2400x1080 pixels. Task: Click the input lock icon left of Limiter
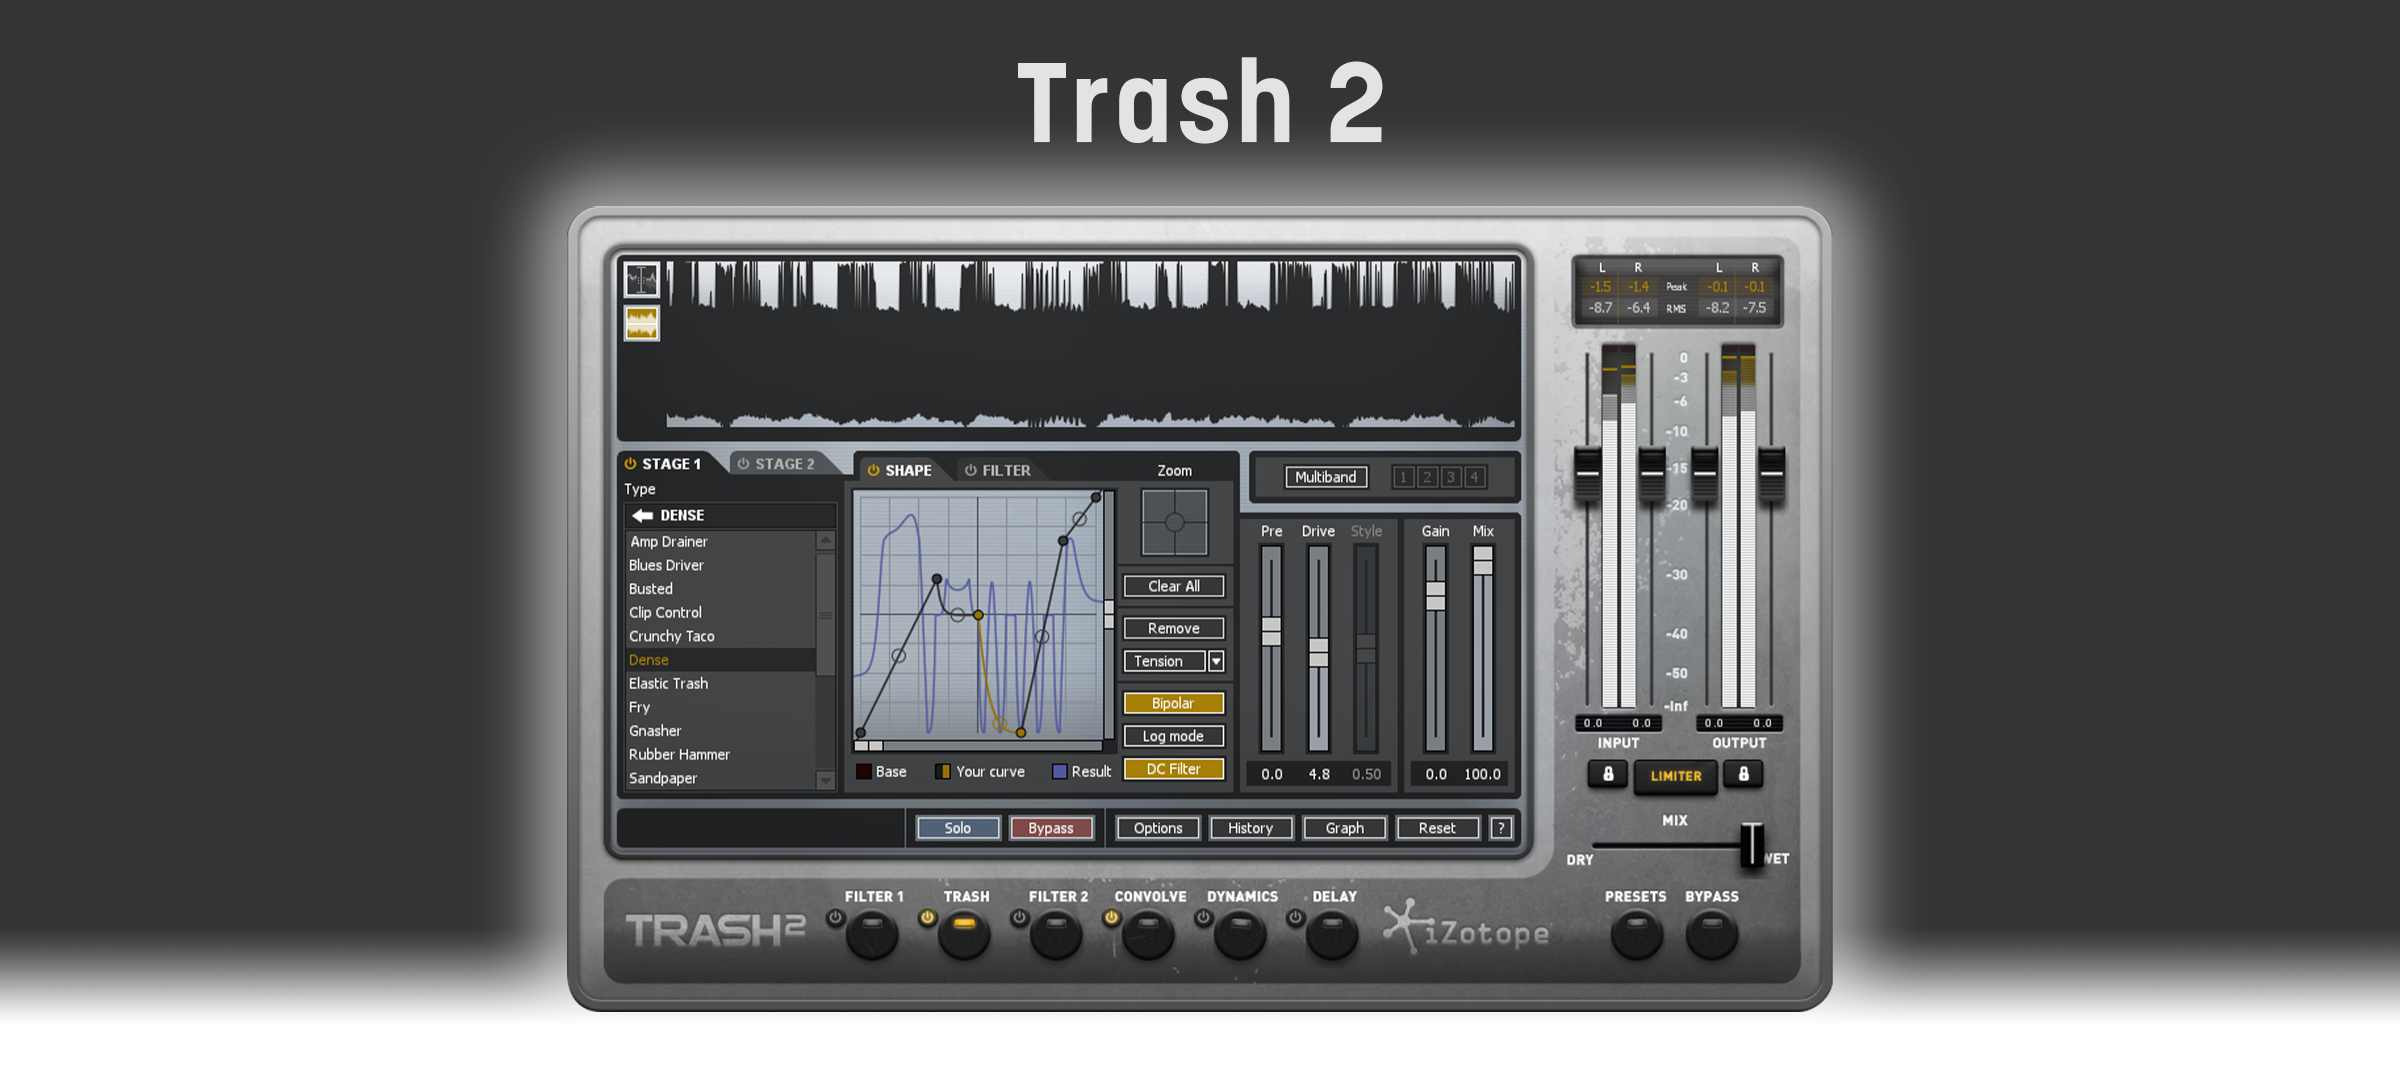tap(1608, 775)
